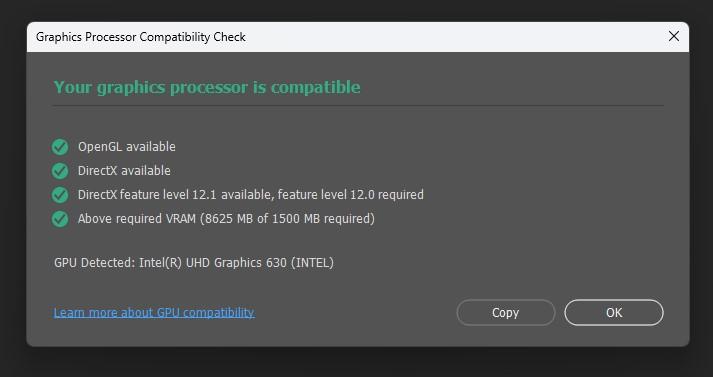Click the green checkmark beside DirectX available
713x377 pixels.
tap(60, 171)
